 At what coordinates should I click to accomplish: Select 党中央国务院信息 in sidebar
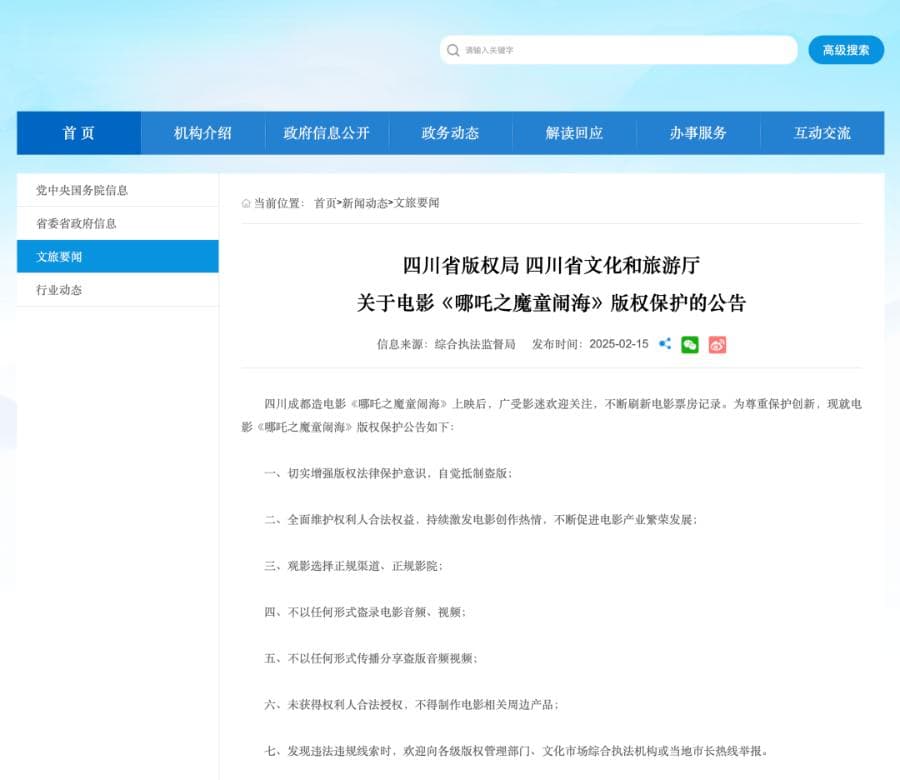point(118,190)
